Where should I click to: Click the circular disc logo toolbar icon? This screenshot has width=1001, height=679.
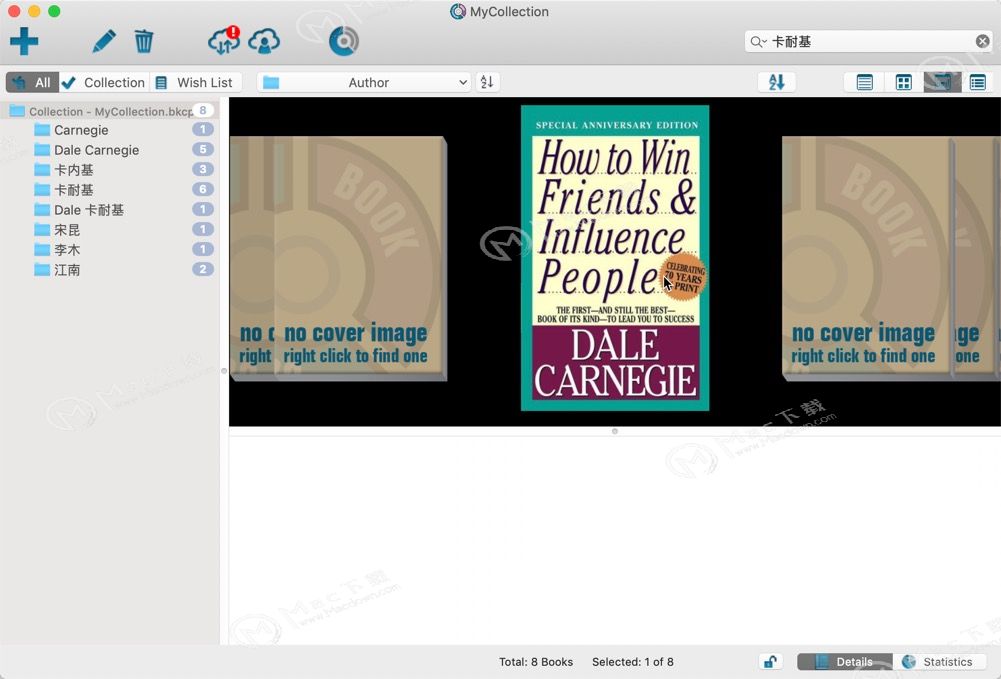[343, 41]
